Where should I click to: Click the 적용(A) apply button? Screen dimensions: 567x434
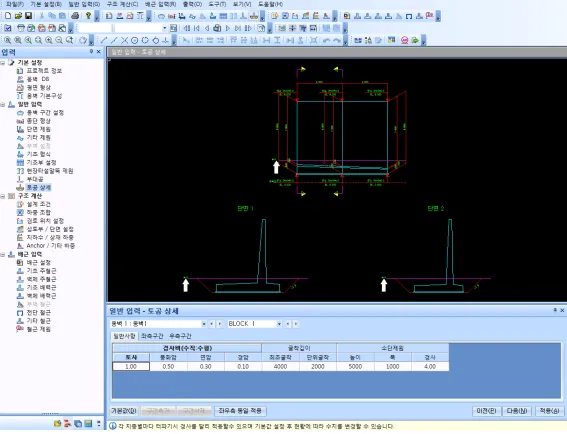[x=549, y=411]
